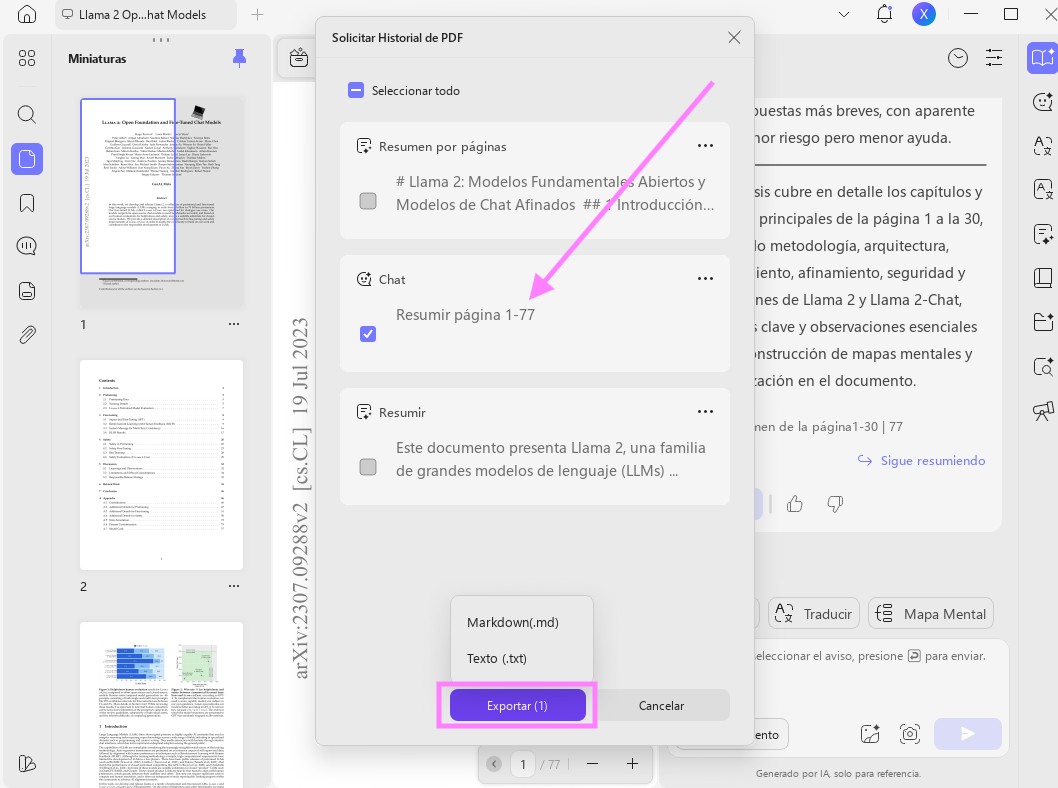The height and width of the screenshot is (788, 1058).
Task: Open the search tool in left sidebar
Action: [27, 114]
